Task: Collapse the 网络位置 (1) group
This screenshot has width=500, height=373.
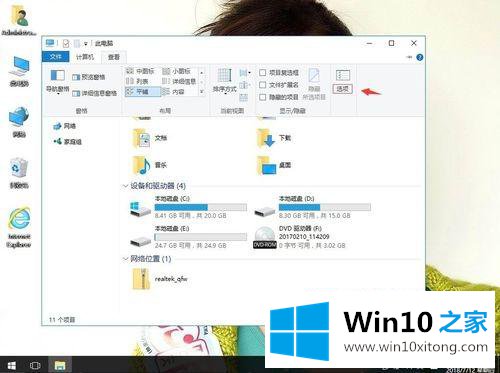Action: pos(125,259)
